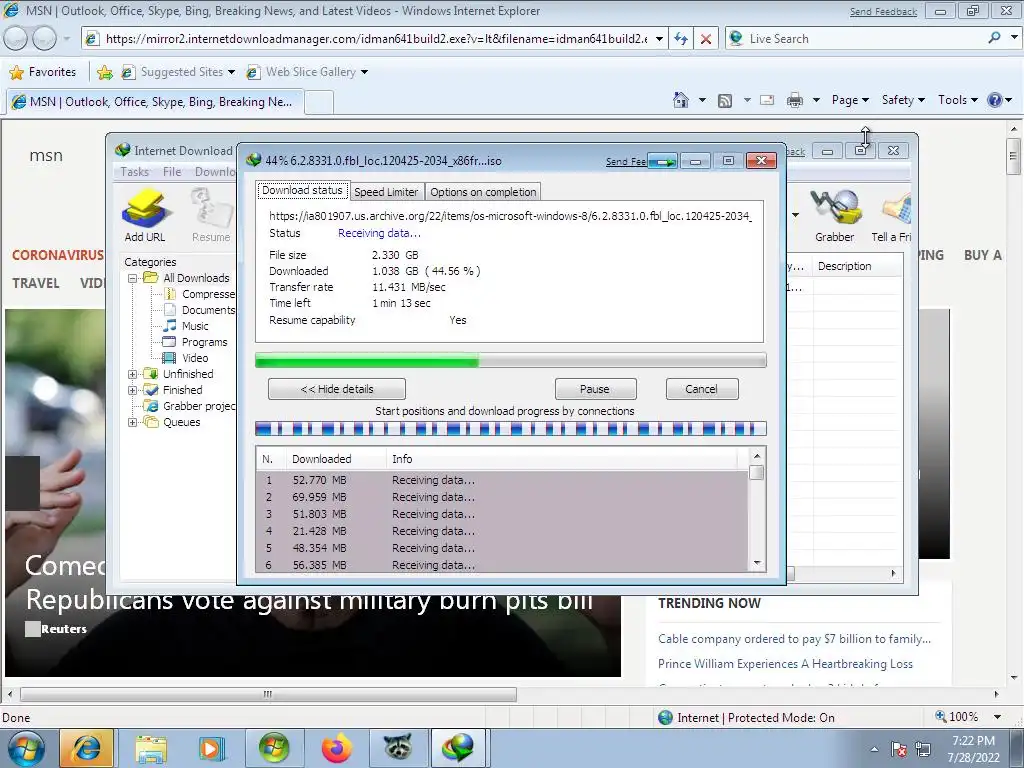This screenshot has height=768, width=1024.
Task: Switch to Options on completion tab
Action: tap(483, 192)
